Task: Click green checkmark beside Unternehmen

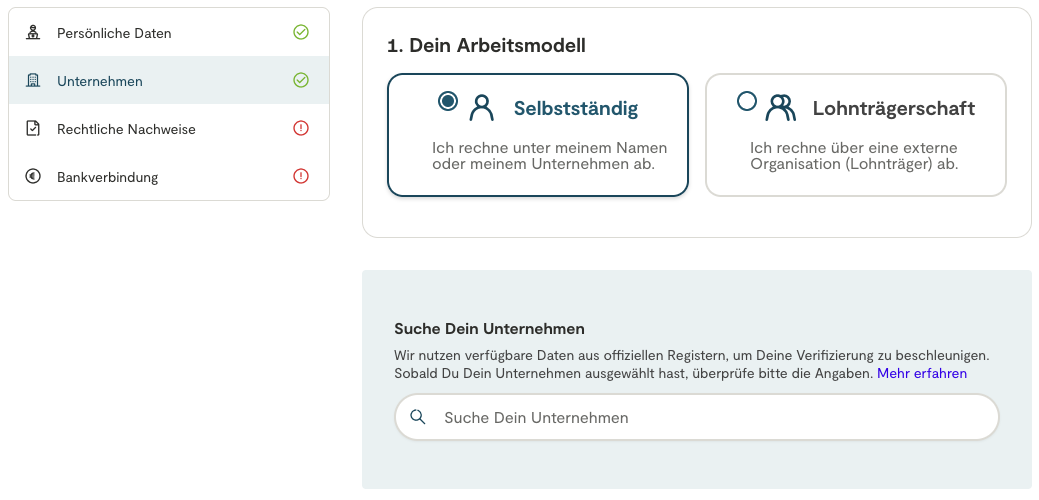Action: click(301, 80)
